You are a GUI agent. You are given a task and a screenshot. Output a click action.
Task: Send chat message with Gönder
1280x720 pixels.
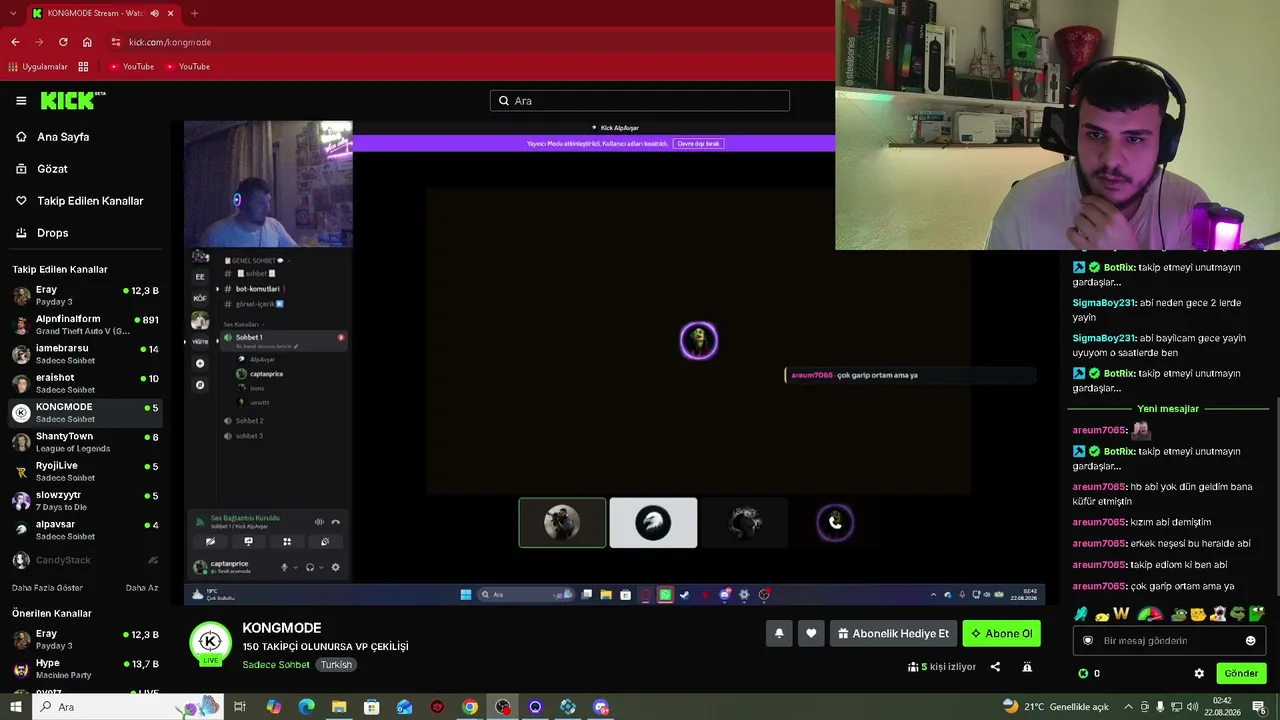point(1241,674)
